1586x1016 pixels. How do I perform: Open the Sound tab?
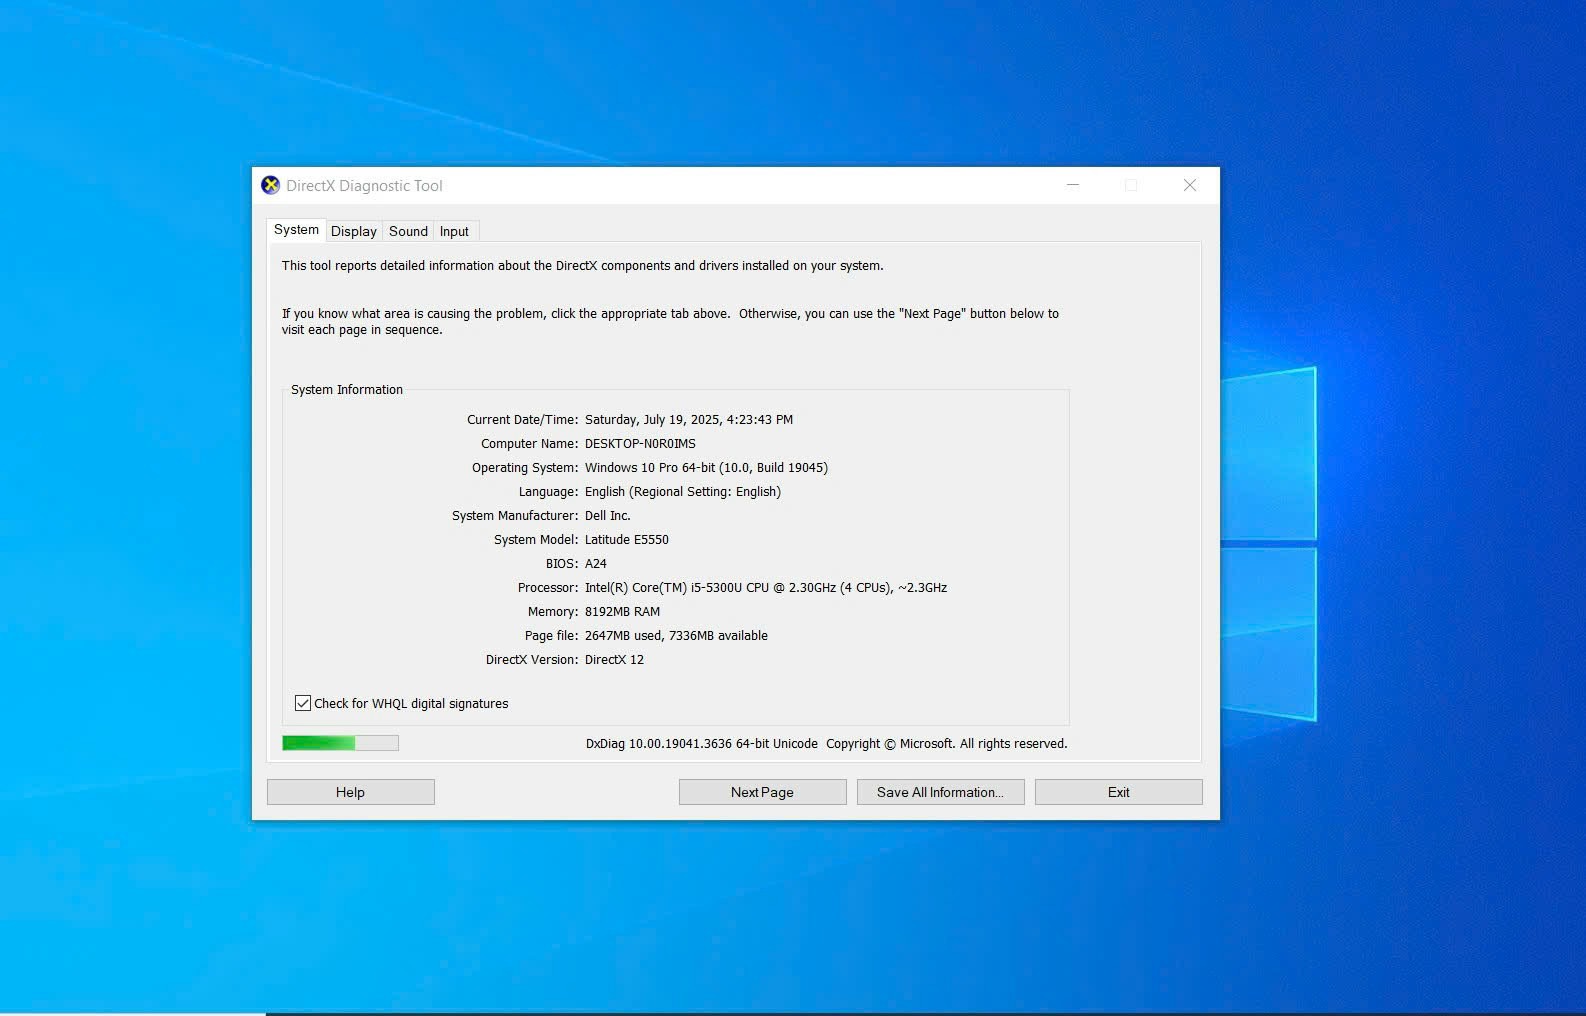(x=408, y=231)
